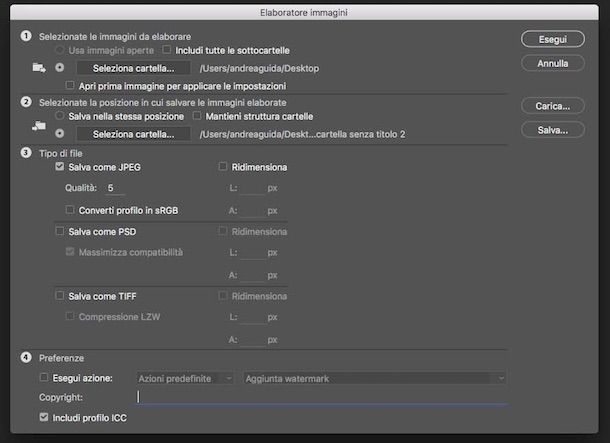Click the TIFF height 'A:' field
610x443 pixels.
[252, 340]
